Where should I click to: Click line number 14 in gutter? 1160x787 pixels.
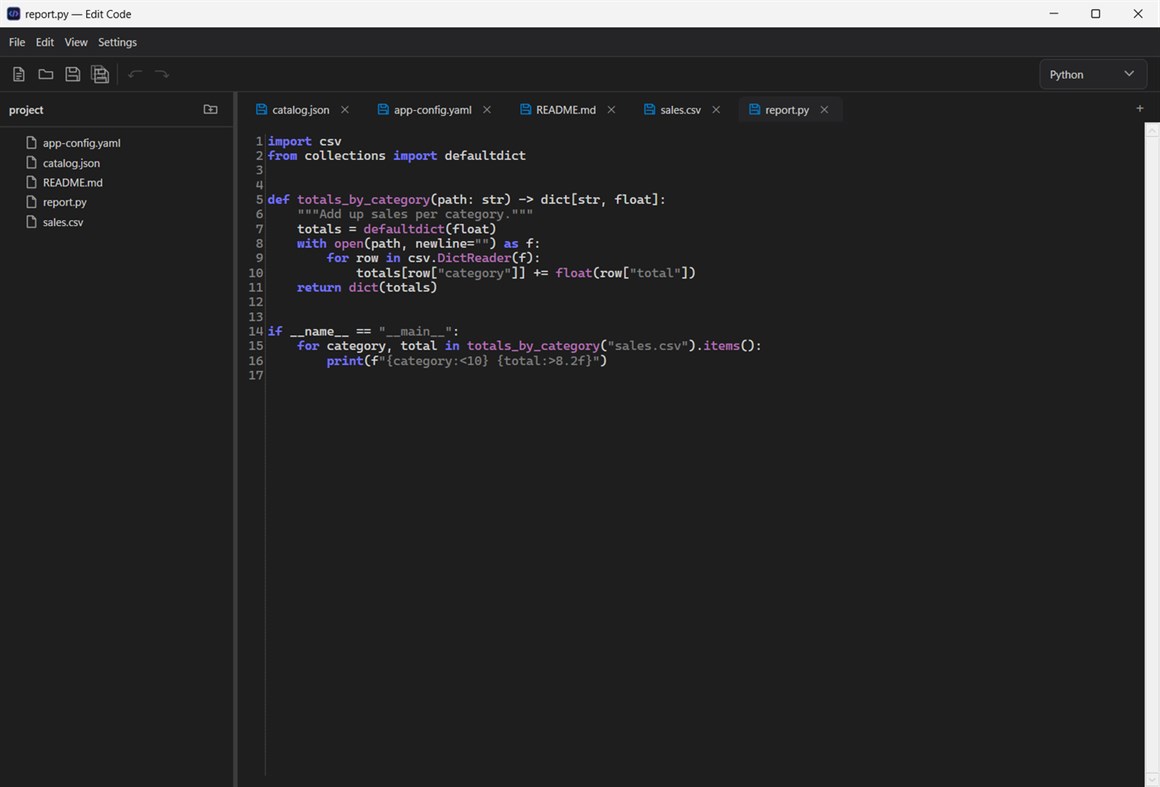click(x=256, y=331)
